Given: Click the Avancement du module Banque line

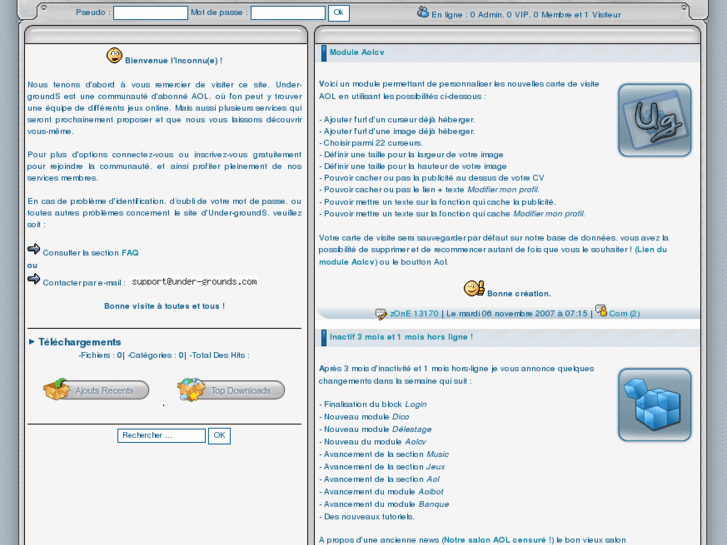Looking at the screenshot, I should (x=384, y=504).
